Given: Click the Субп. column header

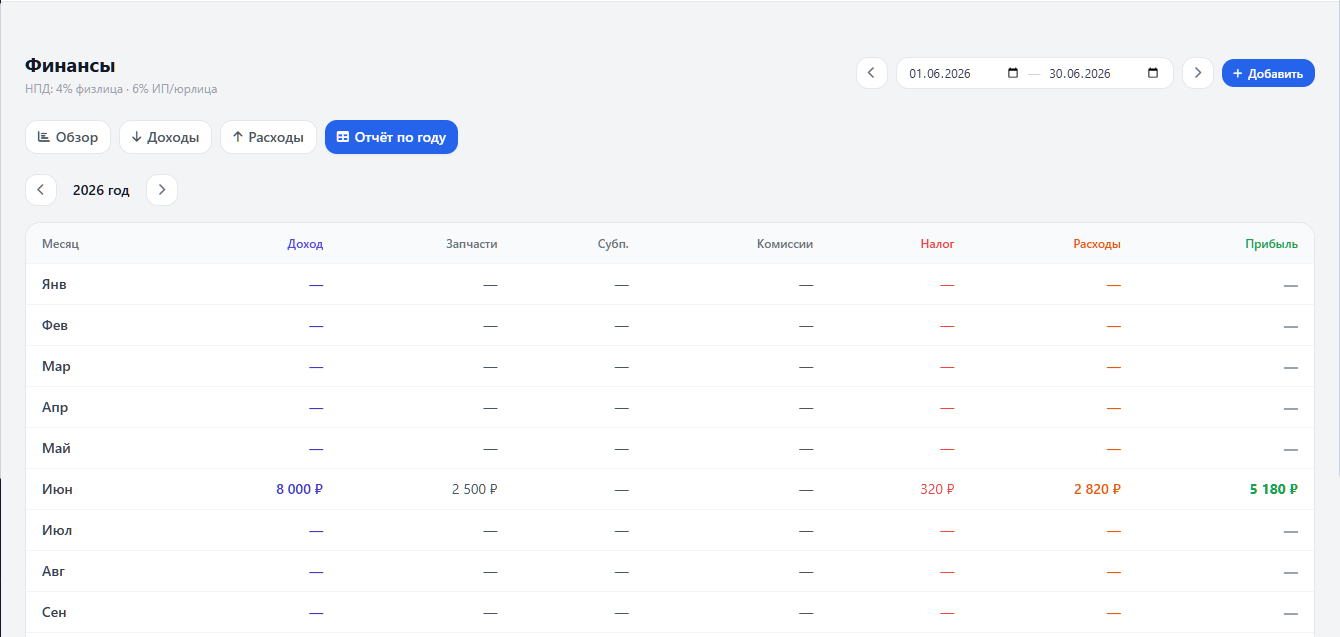Looking at the screenshot, I should coord(613,244).
